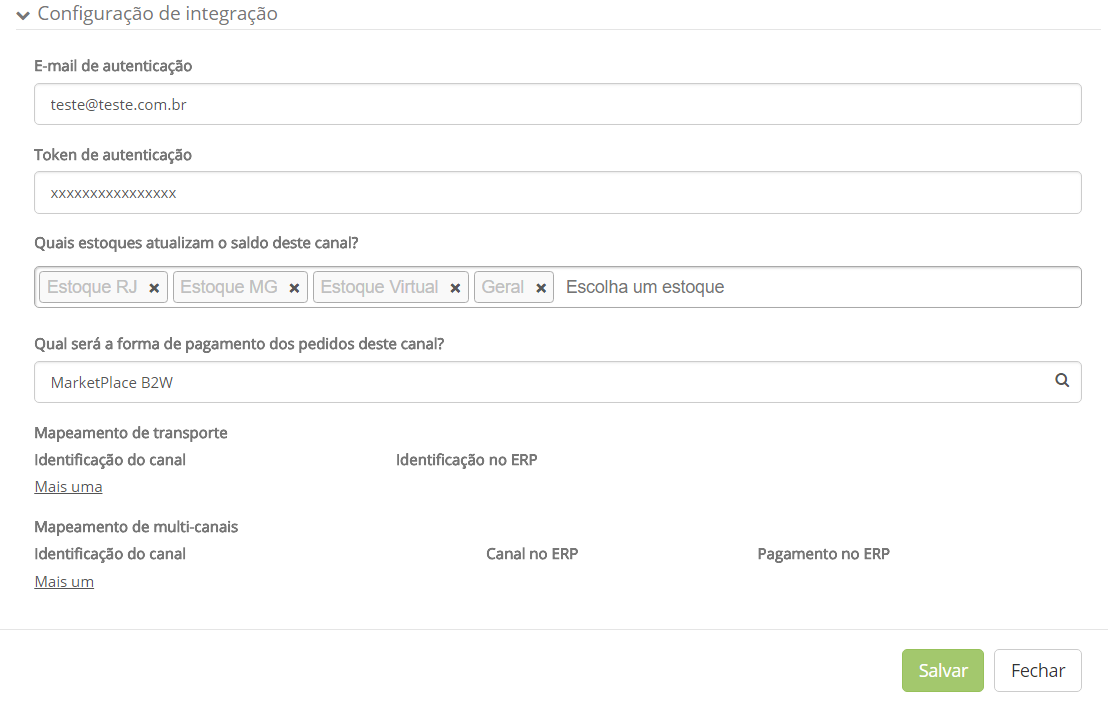The height and width of the screenshot is (703, 1108).
Task: Click the payment method search icon
Action: pyautogui.click(x=1061, y=381)
